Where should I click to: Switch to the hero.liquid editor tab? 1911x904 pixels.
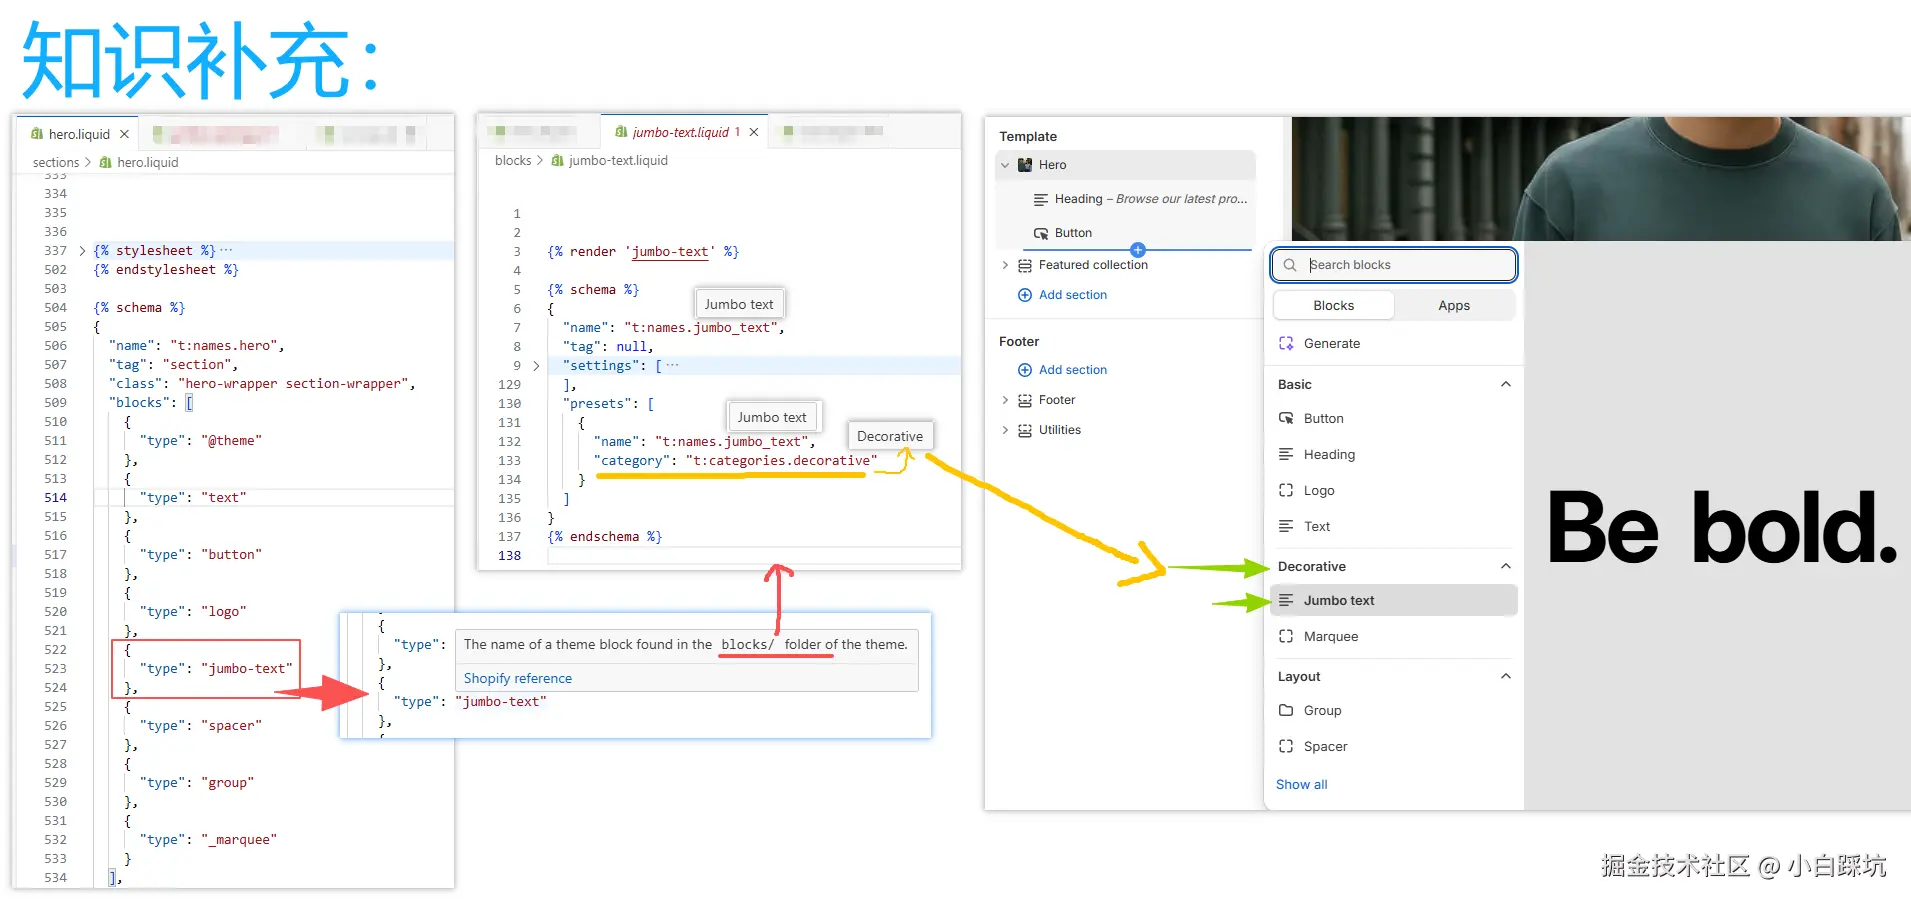pos(79,134)
